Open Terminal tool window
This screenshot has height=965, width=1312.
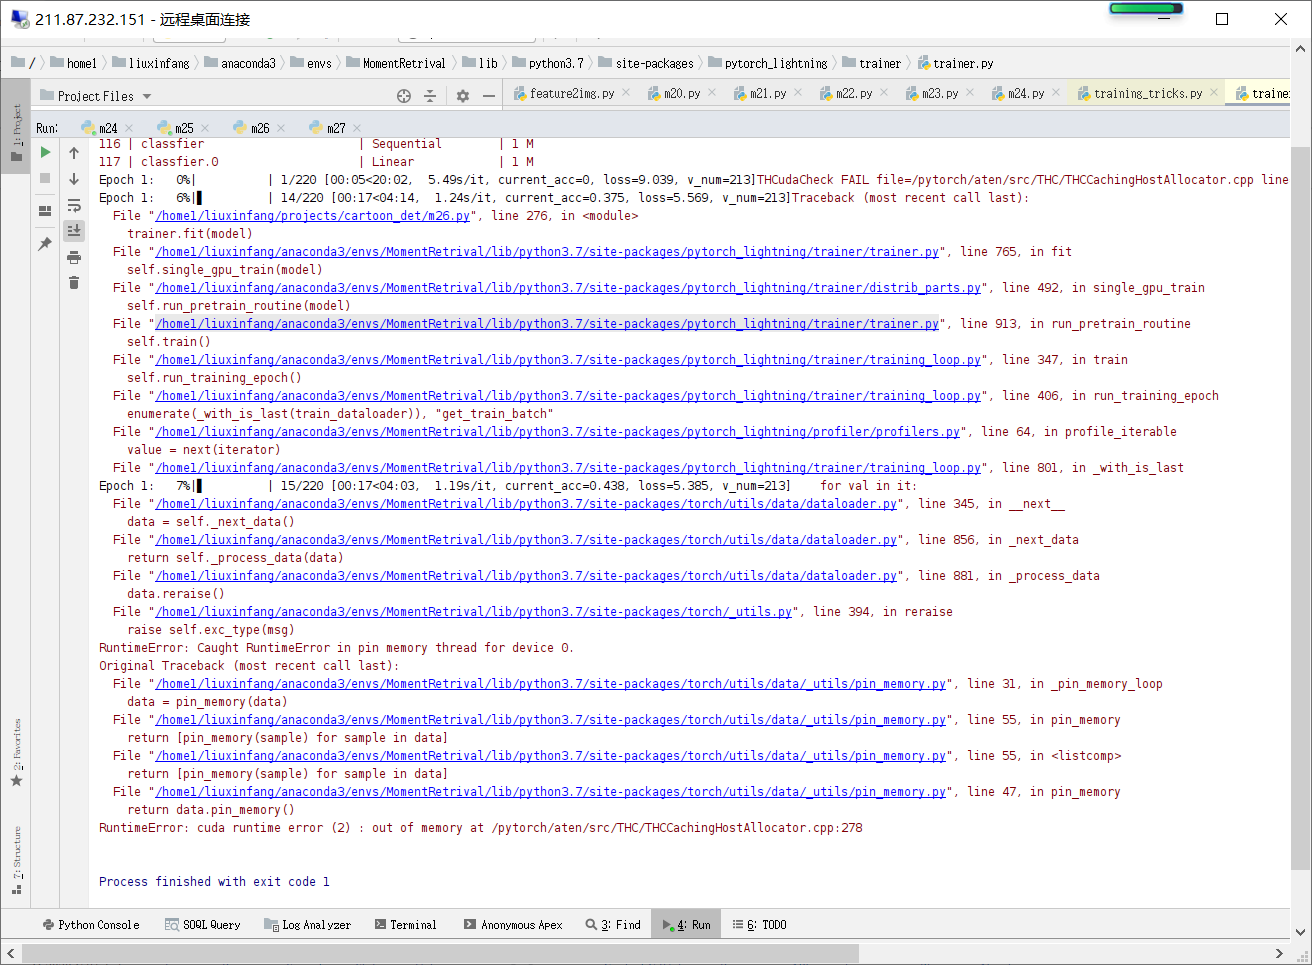[x=406, y=925]
